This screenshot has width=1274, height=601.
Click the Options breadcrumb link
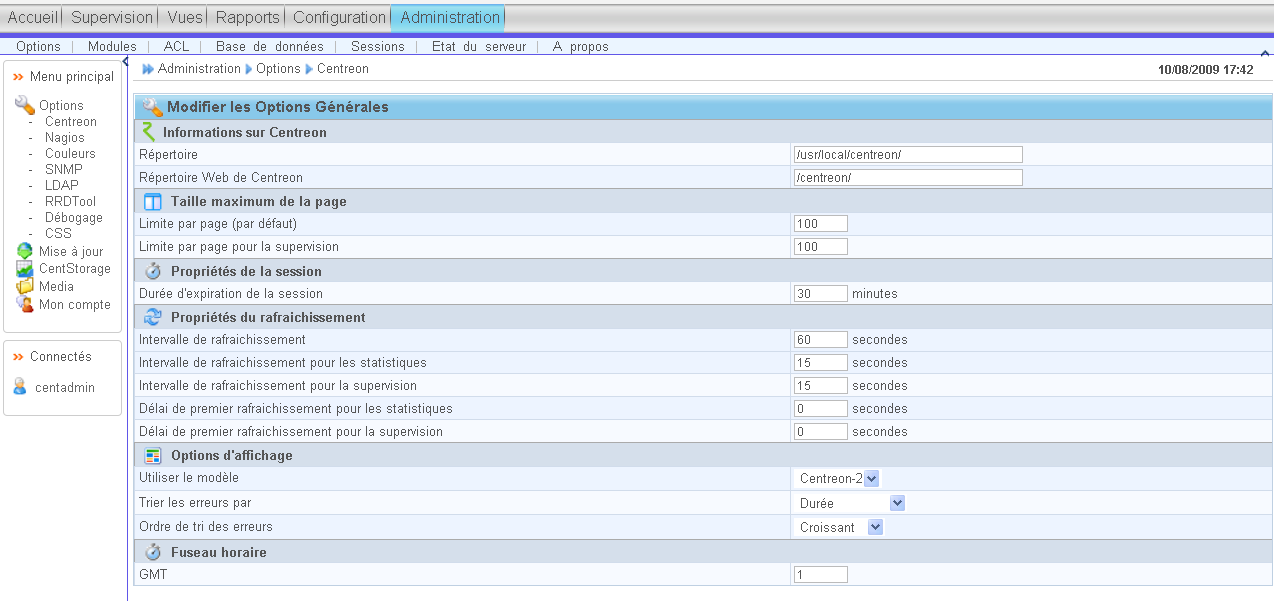(278, 69)
